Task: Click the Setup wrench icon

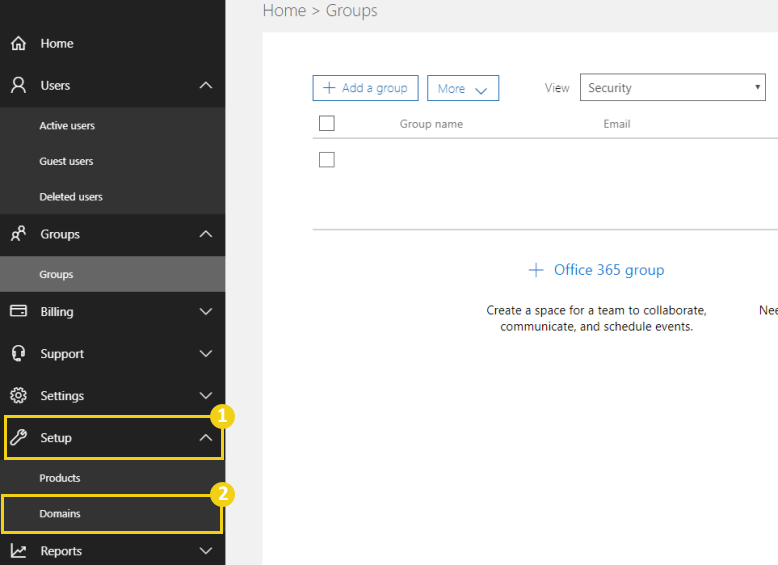Action: 18,438
